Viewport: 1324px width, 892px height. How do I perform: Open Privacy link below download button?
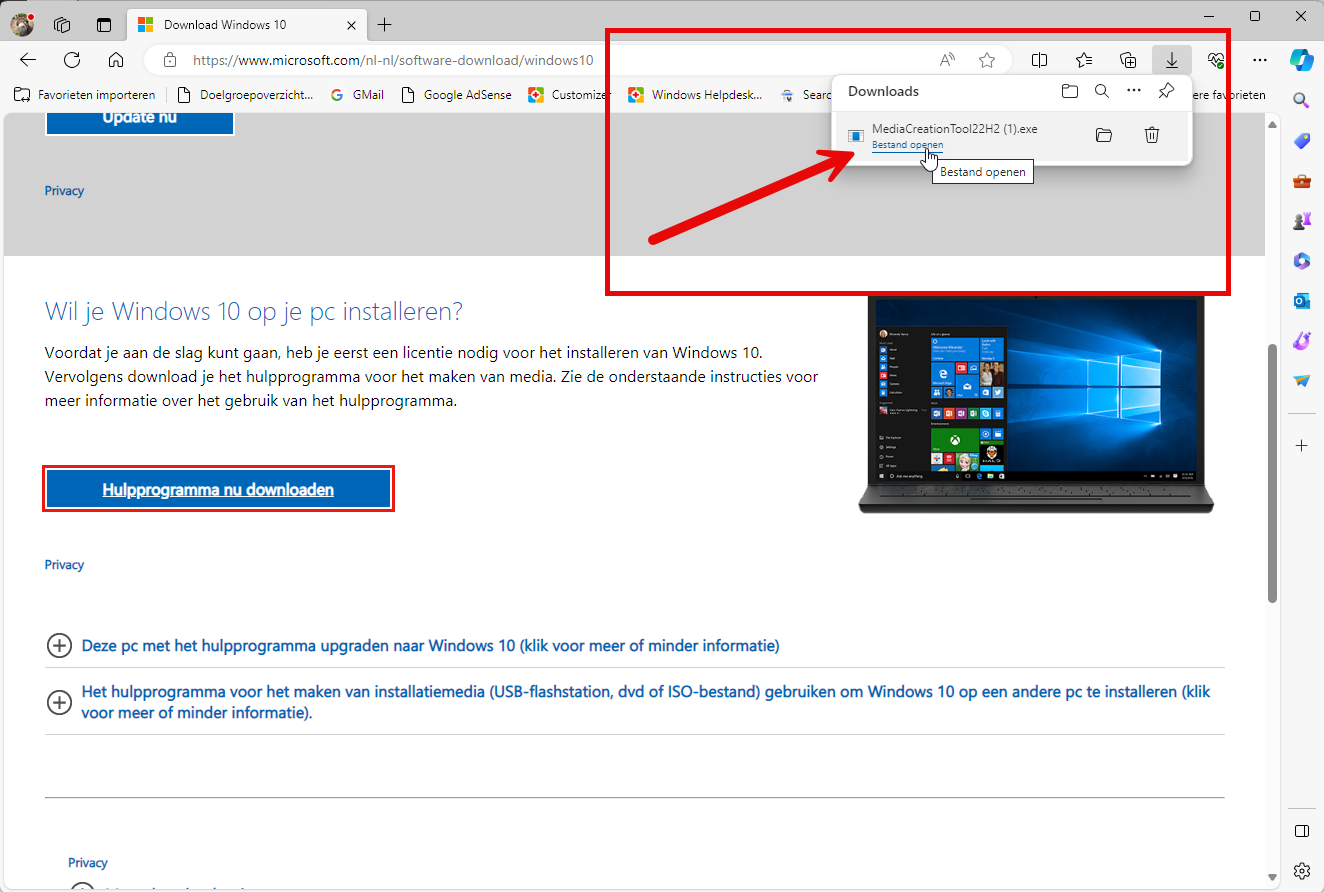point(64,565)
